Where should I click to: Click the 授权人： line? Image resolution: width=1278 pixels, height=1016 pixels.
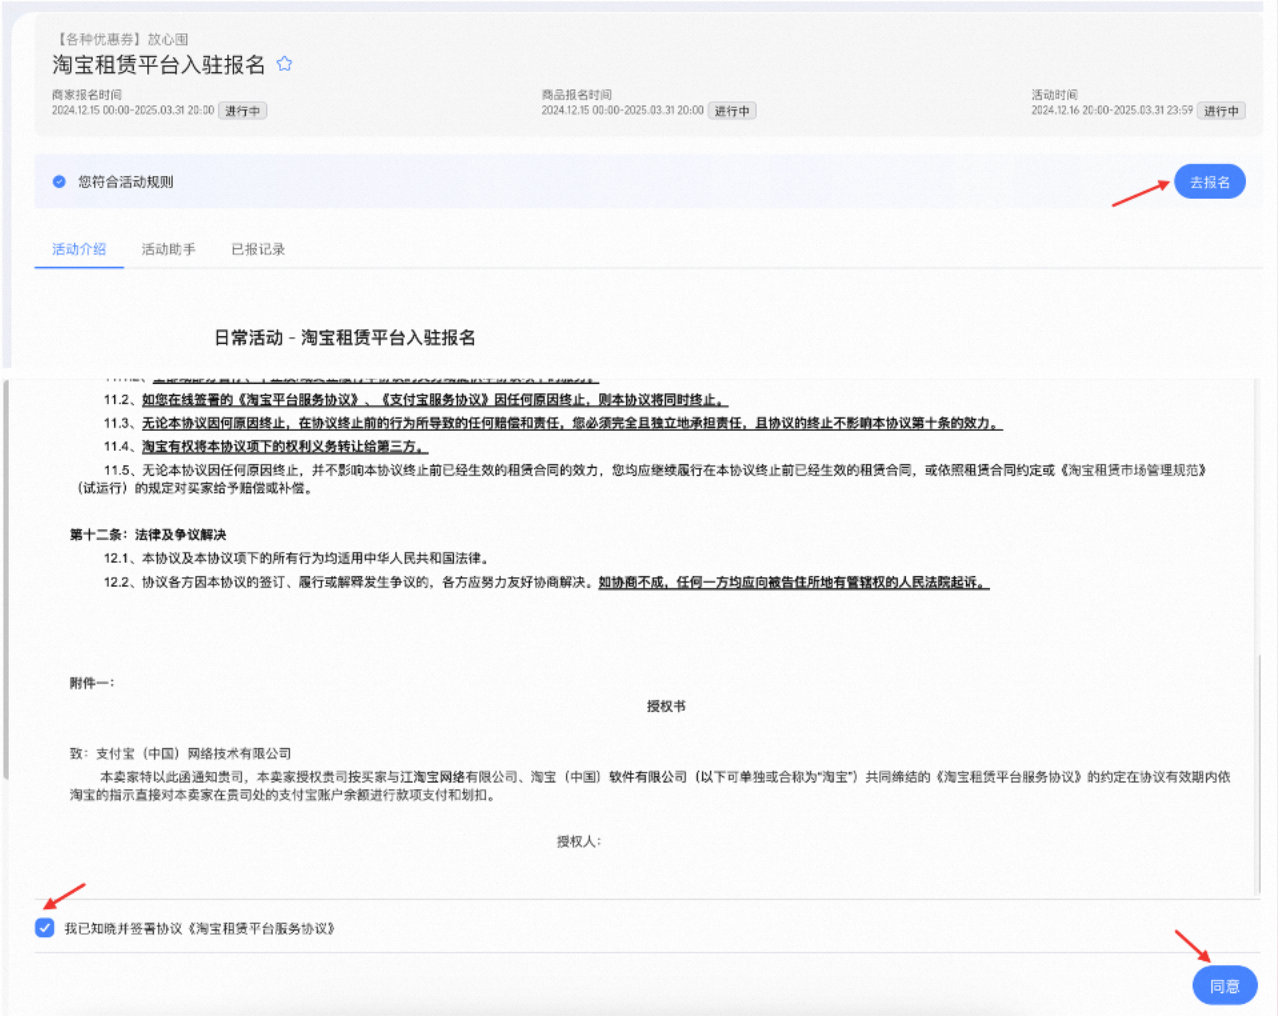pos(579,842)
